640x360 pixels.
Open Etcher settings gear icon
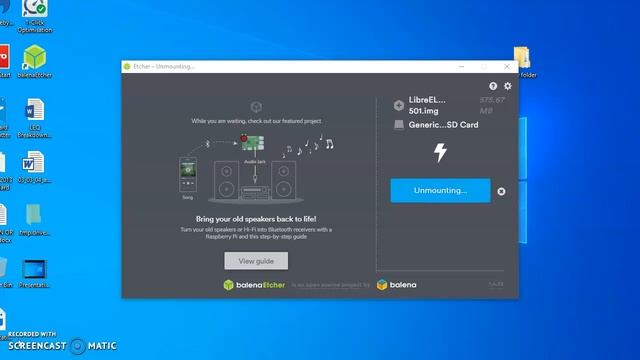point(507,86)
